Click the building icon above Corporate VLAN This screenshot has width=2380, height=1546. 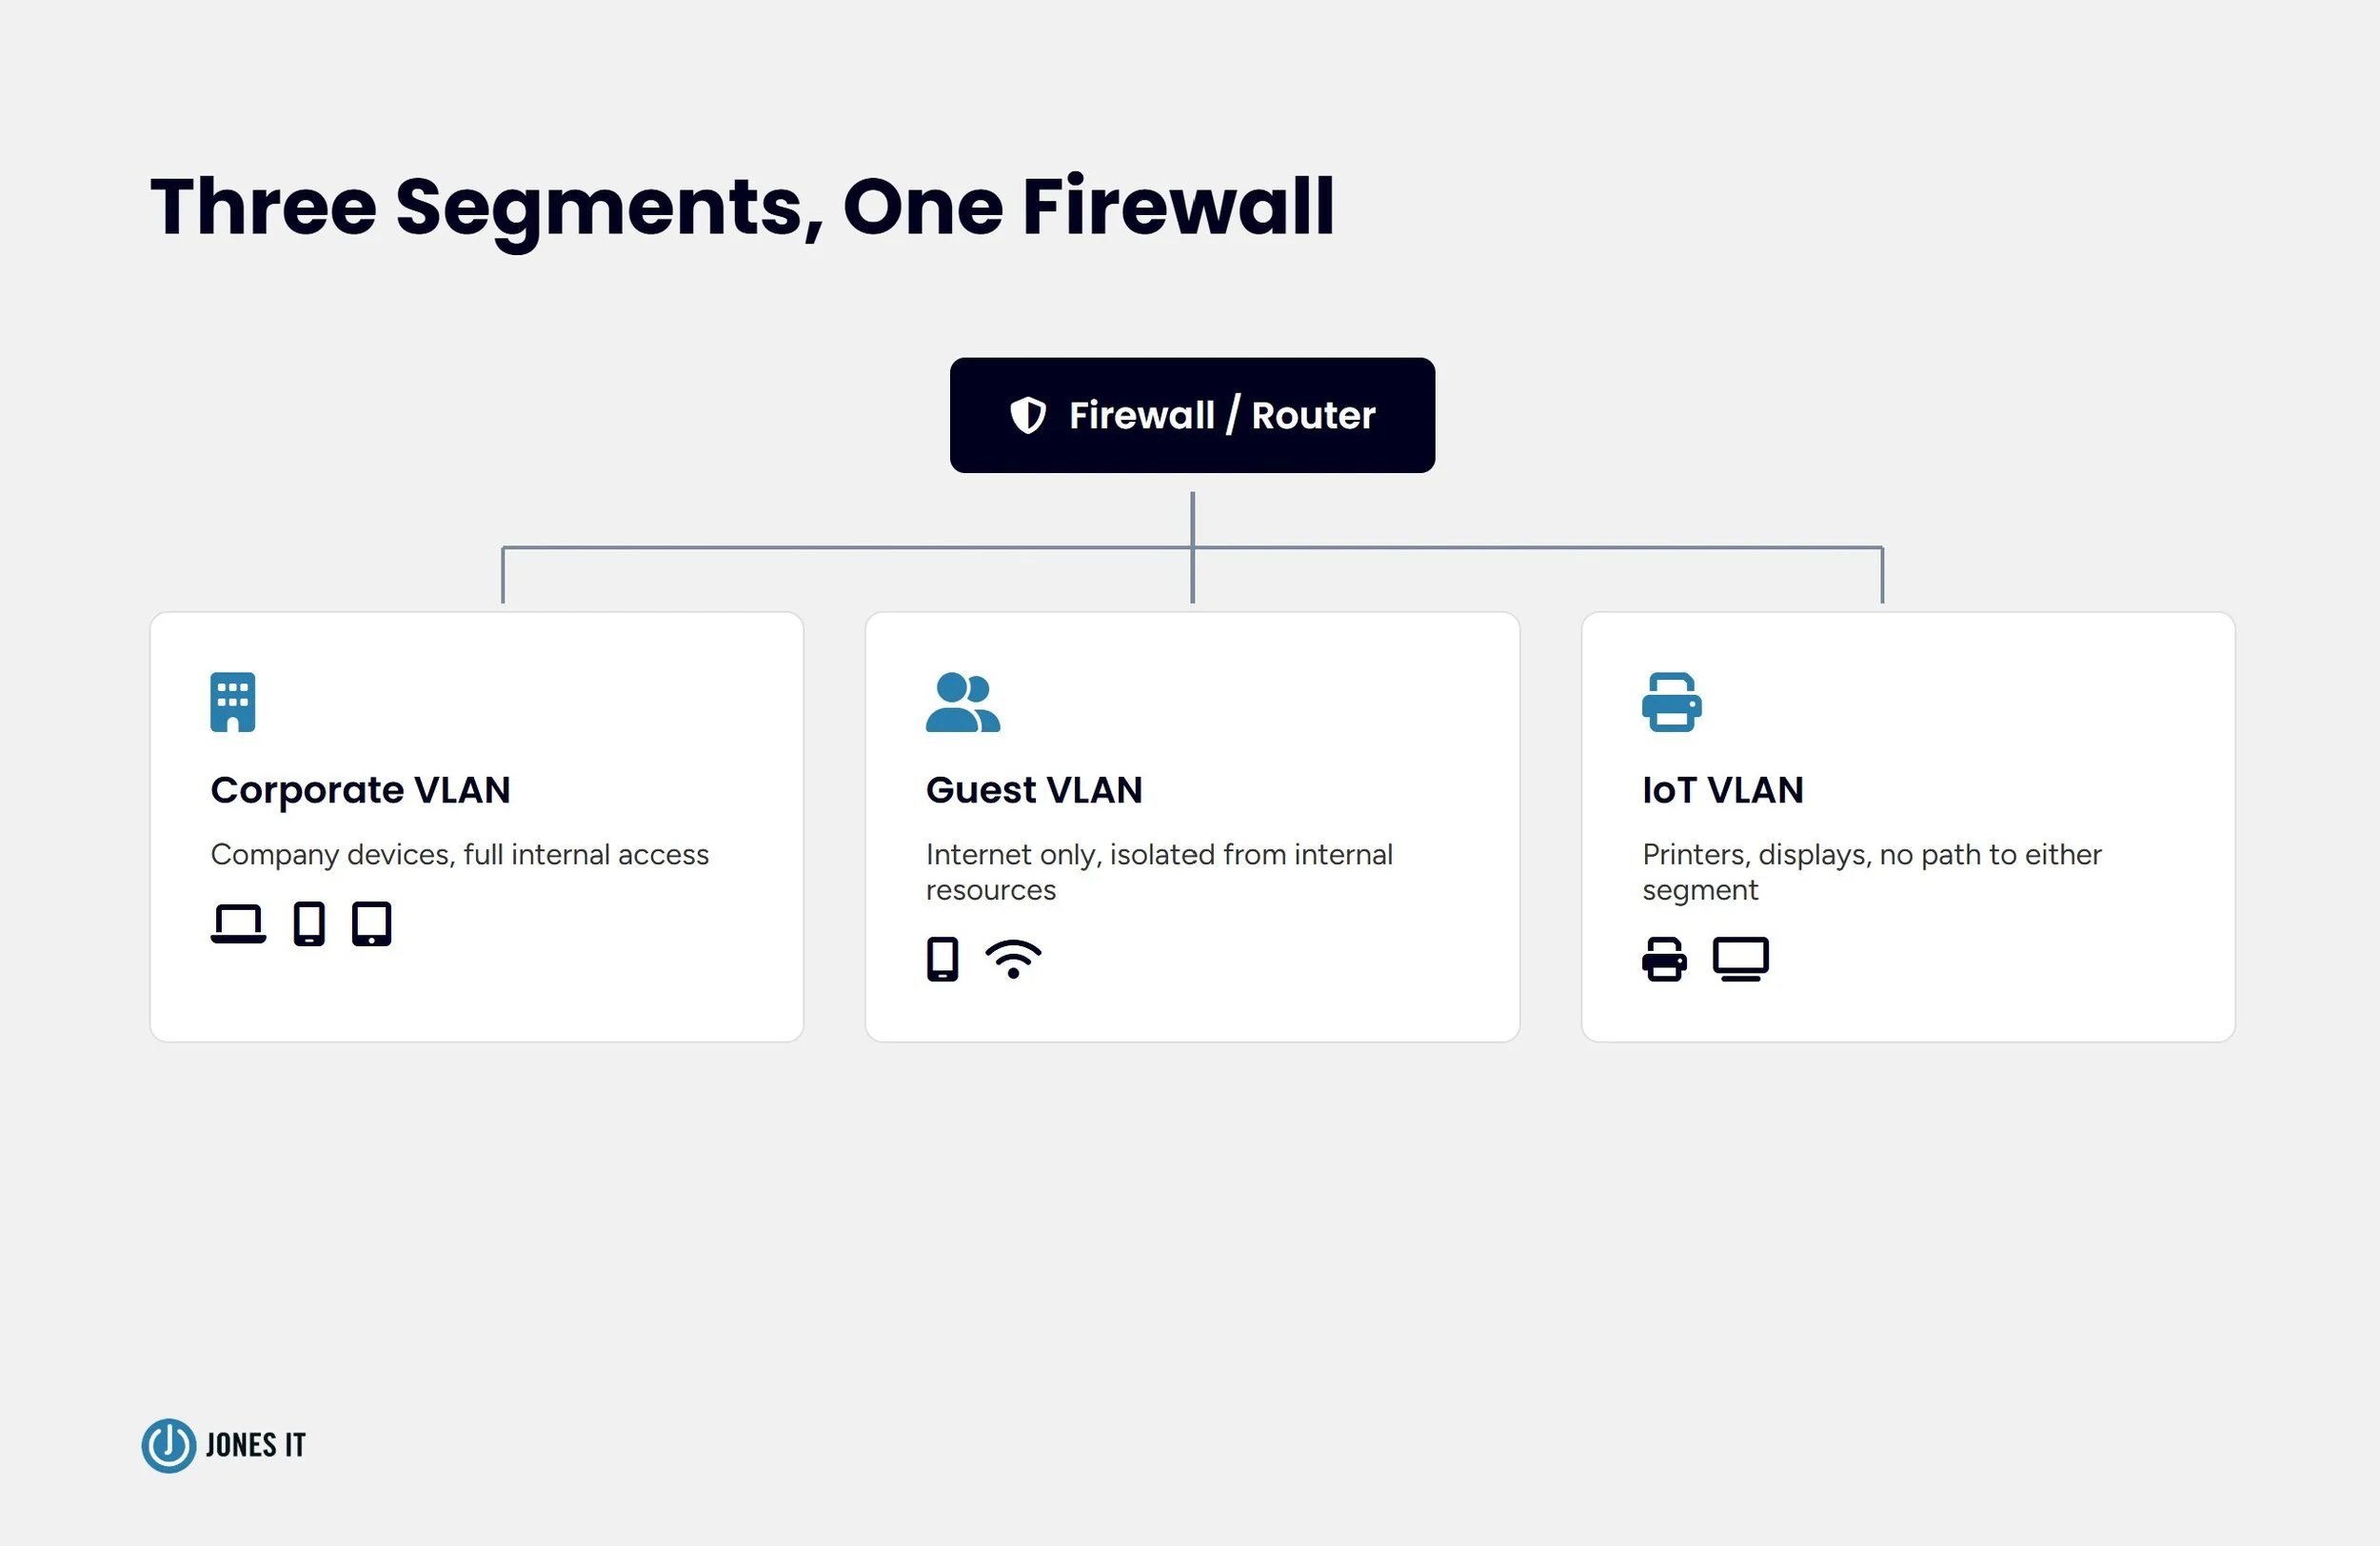(x=233, y=702)
